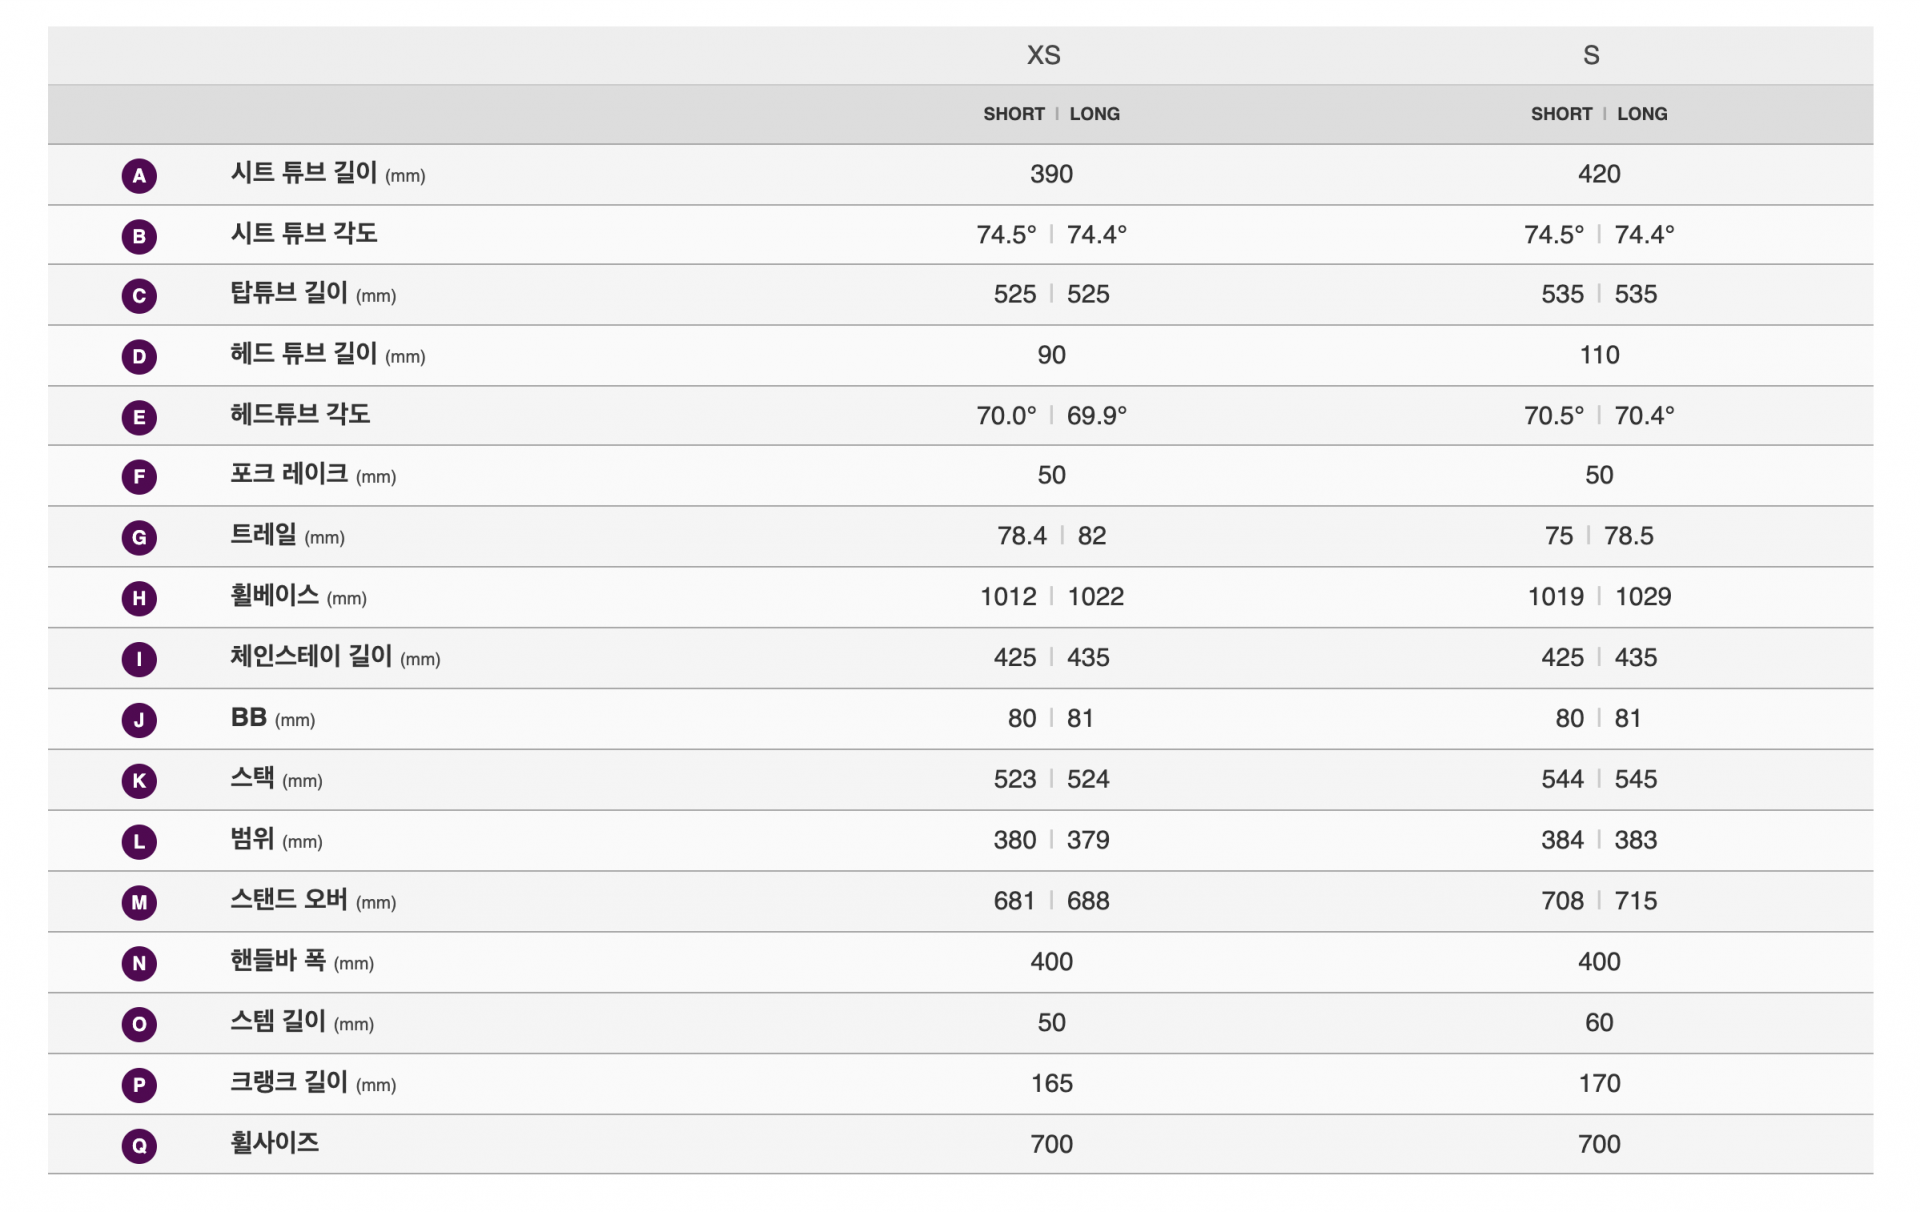Click the purple A badge icon
This screenshot has width=1920, height=1212.
point(139,176)
